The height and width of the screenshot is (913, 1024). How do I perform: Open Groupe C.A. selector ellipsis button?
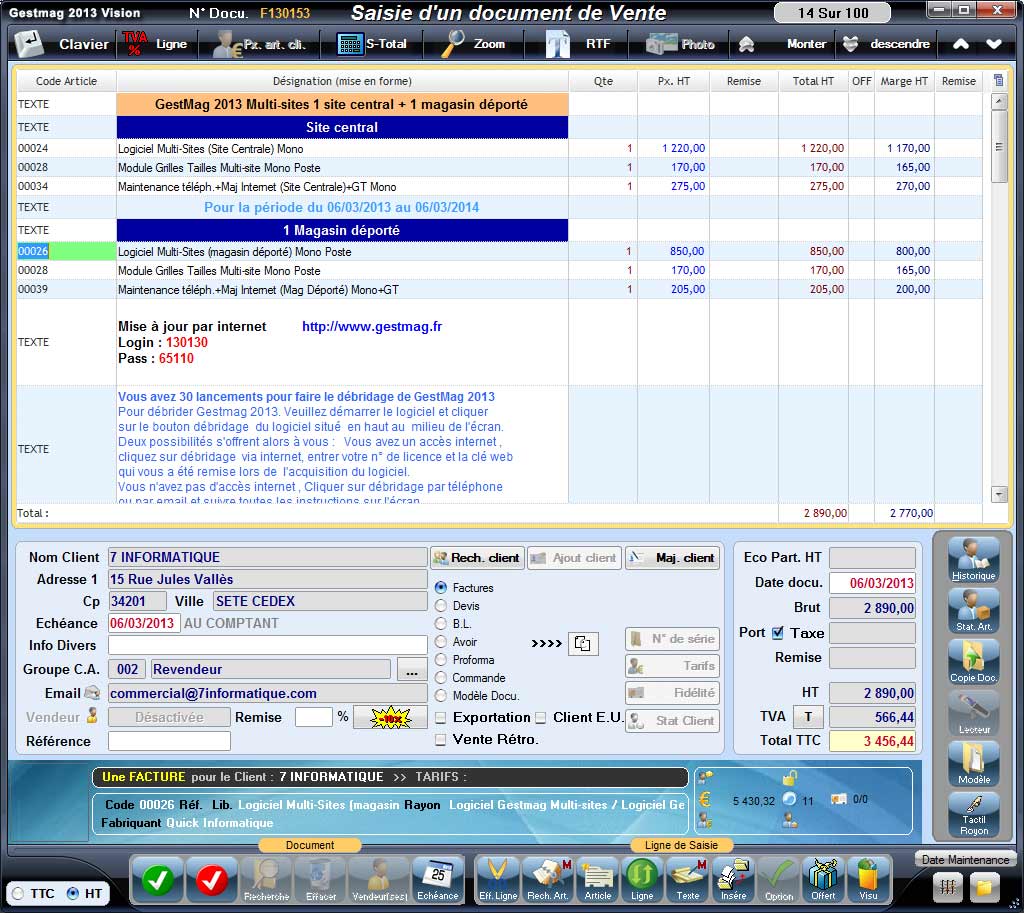[411, 669]
